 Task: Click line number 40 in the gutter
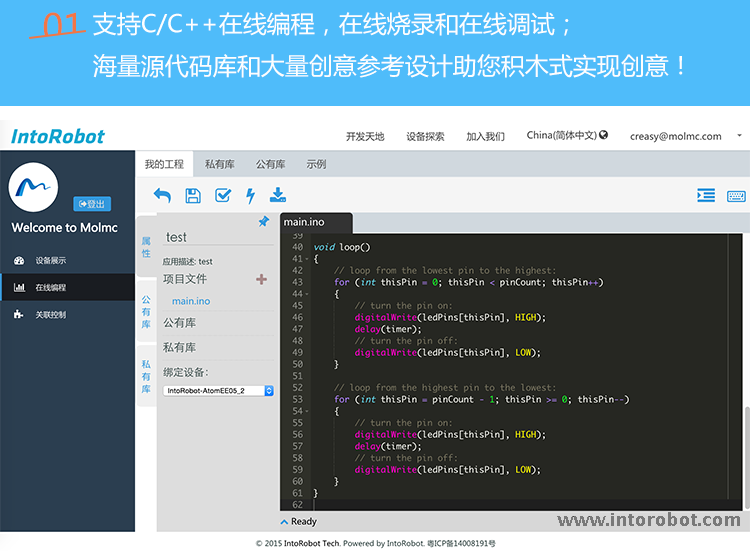click(298, 247)
